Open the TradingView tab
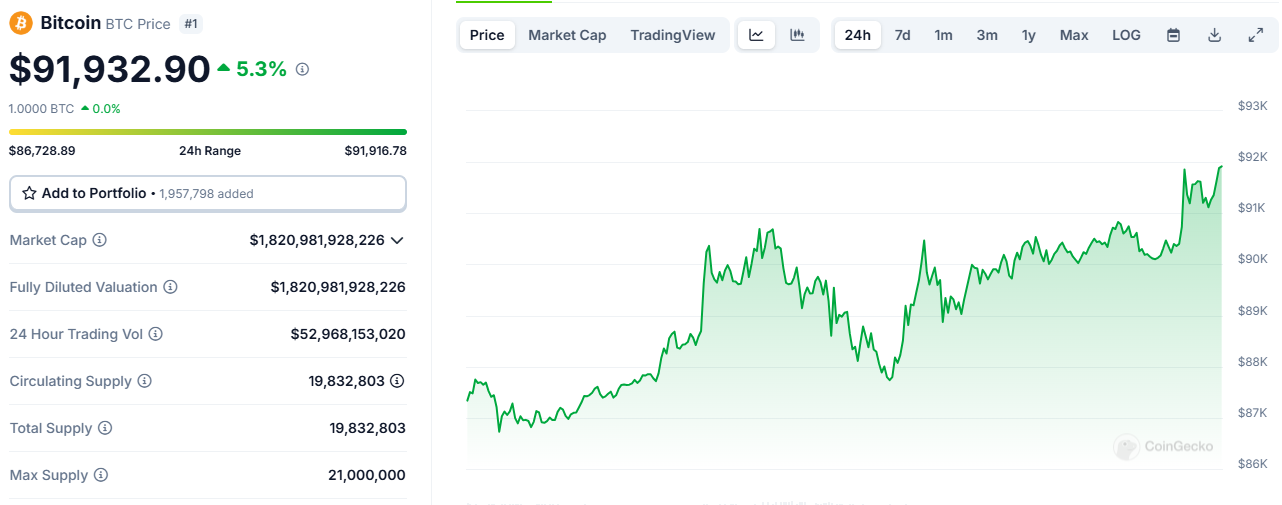 pyautogui.click(x=672, y=35)
